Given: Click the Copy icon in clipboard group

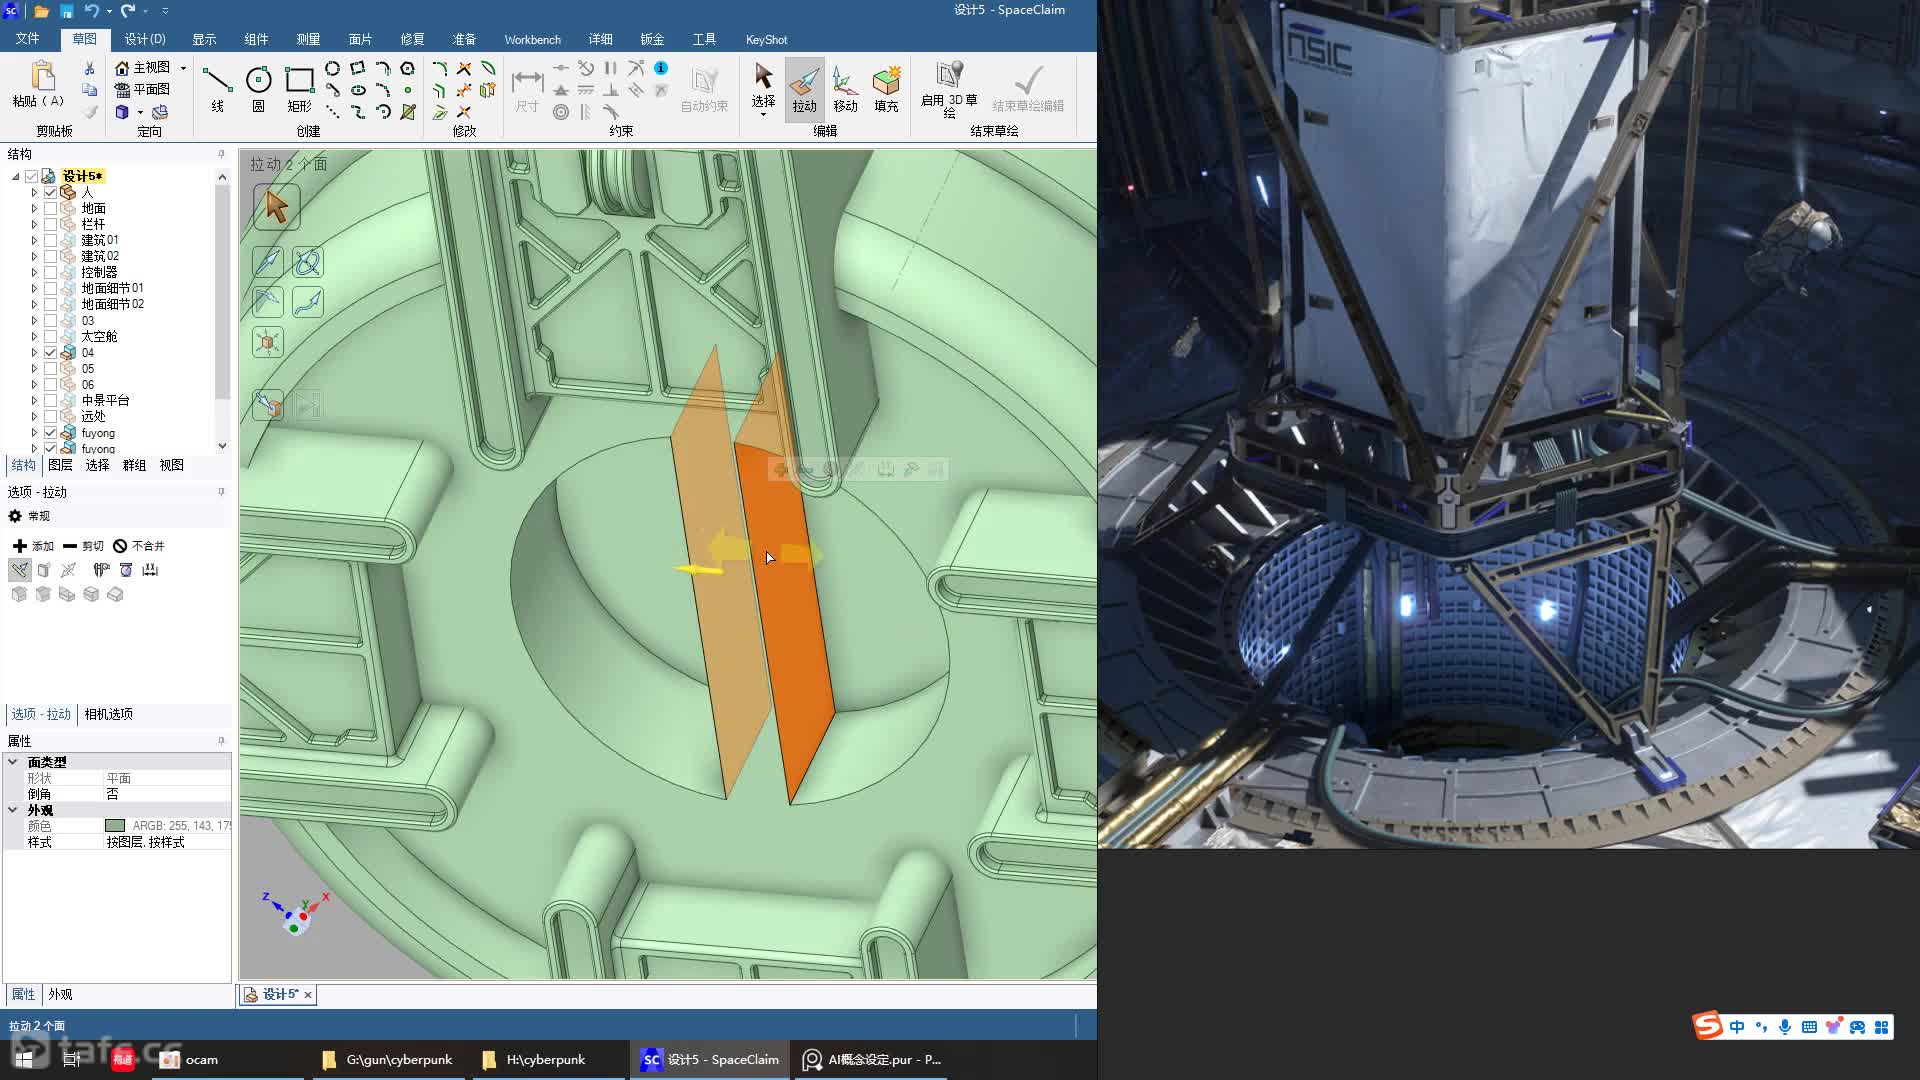Looking at the screenshot, I should (x=89, y=90).
